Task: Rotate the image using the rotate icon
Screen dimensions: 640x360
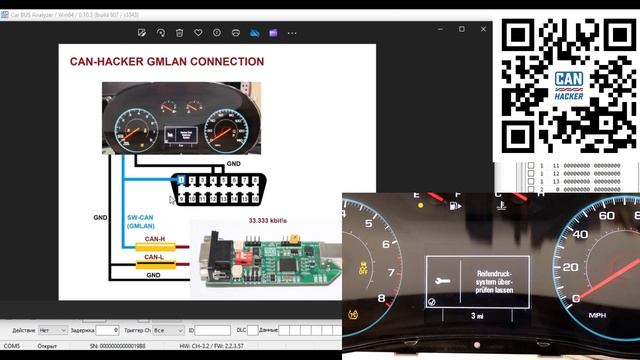Action: [161, 33]
